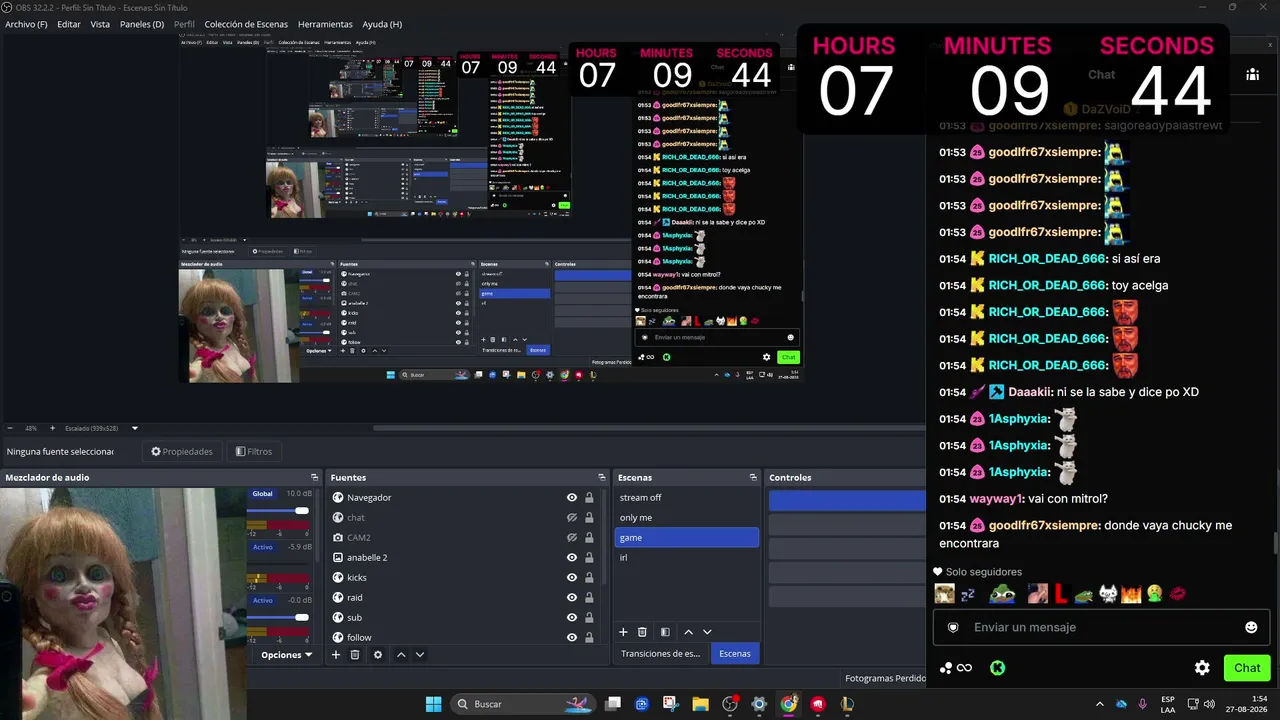Viewport: 1280px width, 720px height.
Task: Select the only me scene
Action: click(686, 517)
